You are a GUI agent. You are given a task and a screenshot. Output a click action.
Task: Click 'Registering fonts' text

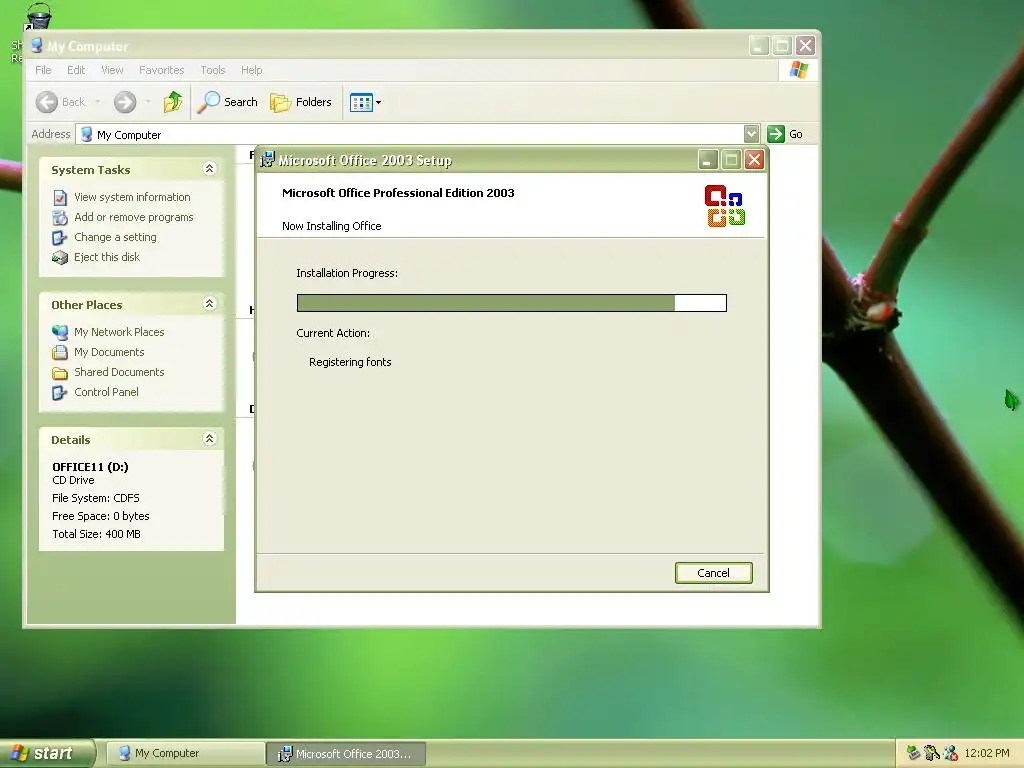click(x=350, y=362)
